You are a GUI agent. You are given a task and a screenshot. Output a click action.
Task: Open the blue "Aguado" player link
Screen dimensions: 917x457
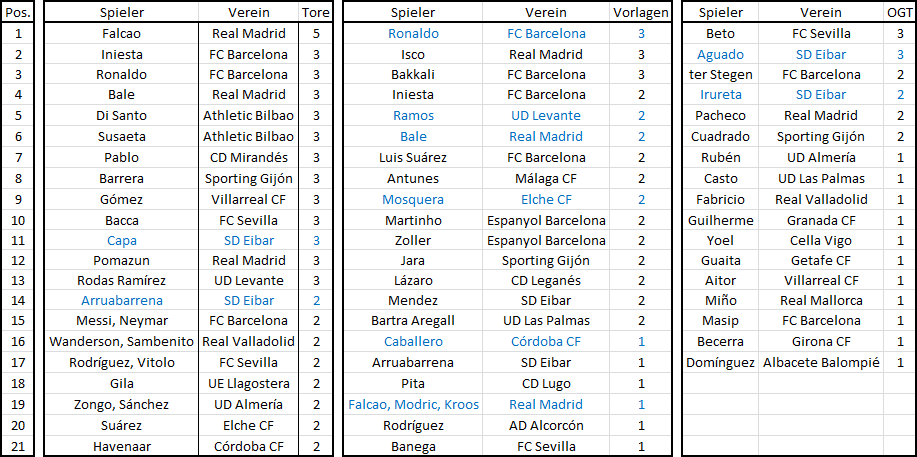click(720, 53)
